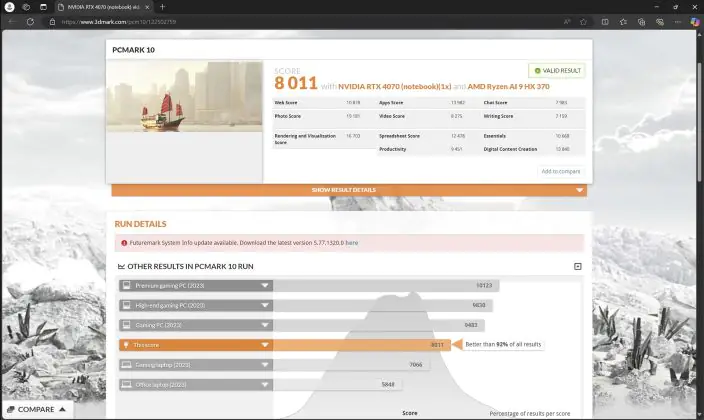Click the Premium gaming PC 10123 score bar
This screenshot has height=420, width=704.
click(x=386, y=285)
